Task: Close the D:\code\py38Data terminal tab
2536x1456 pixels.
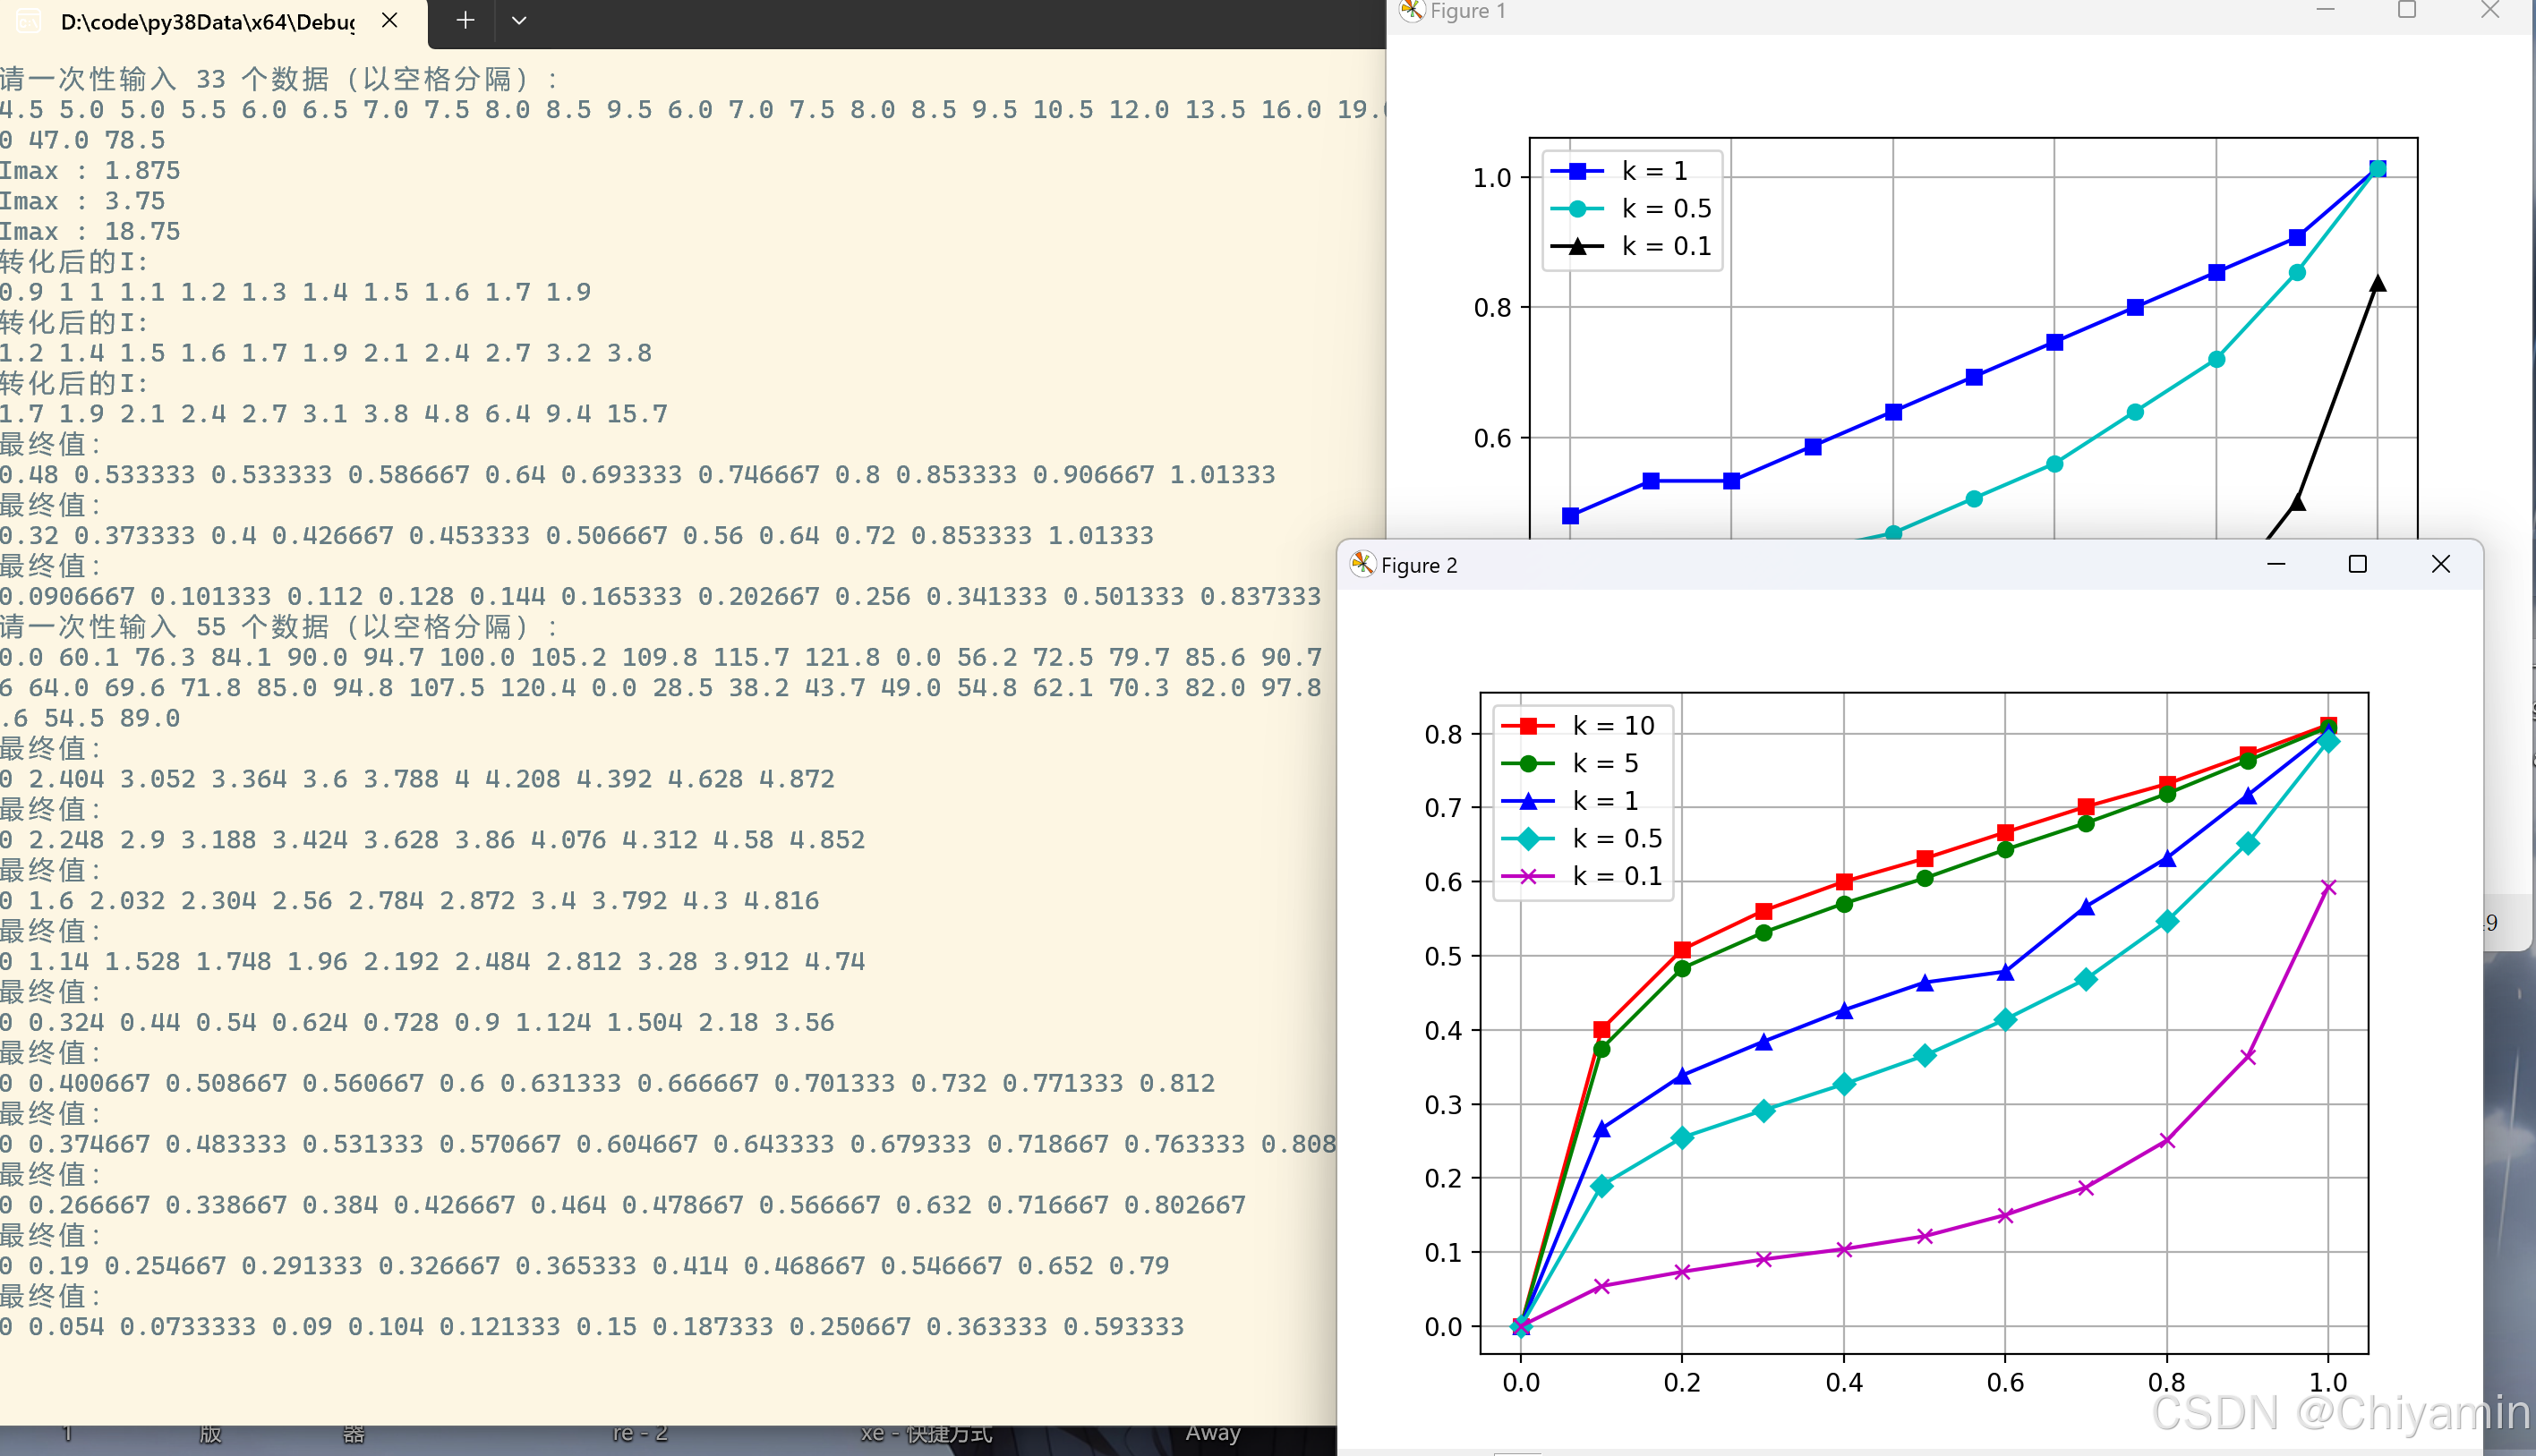Action: pos(390,20)
